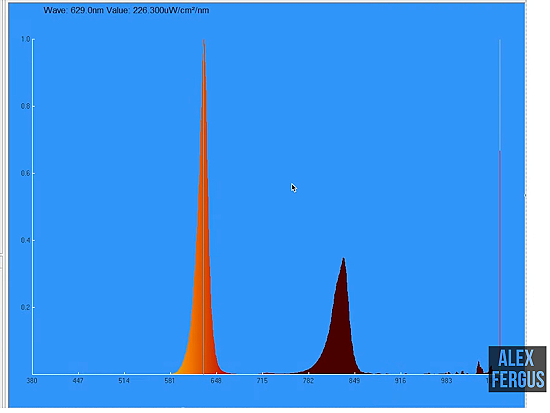This screenshot has width=550, height=413.
Task: Click the 581 x-axis label
Action: click(x=170, y=380)
